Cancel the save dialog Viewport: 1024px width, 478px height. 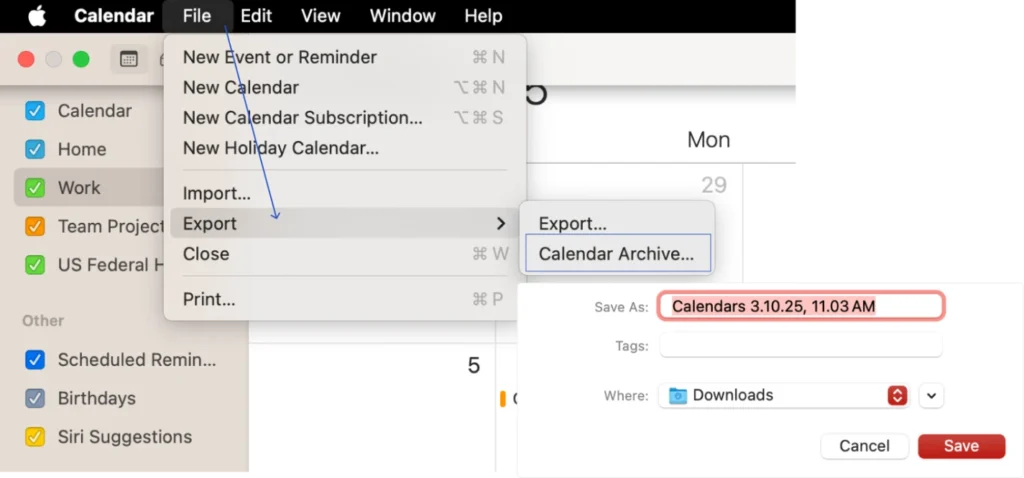coord(864,446)
